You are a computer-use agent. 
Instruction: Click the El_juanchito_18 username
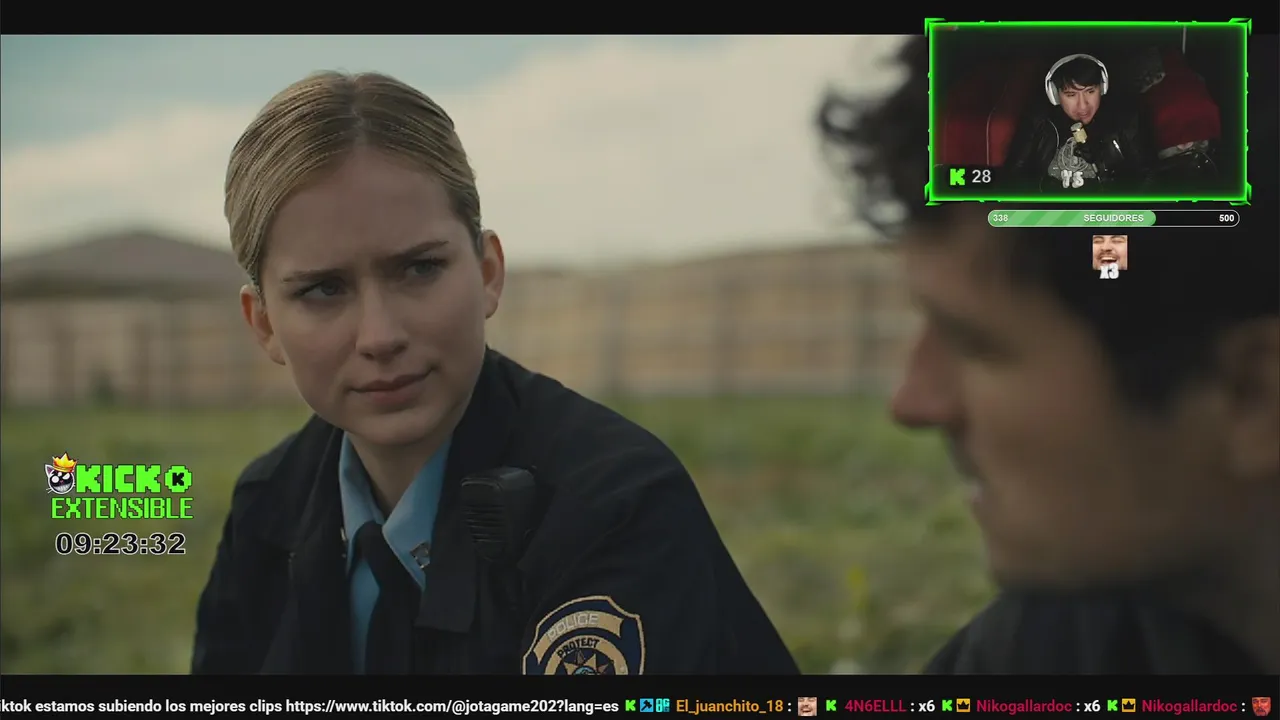click(729, 706)
